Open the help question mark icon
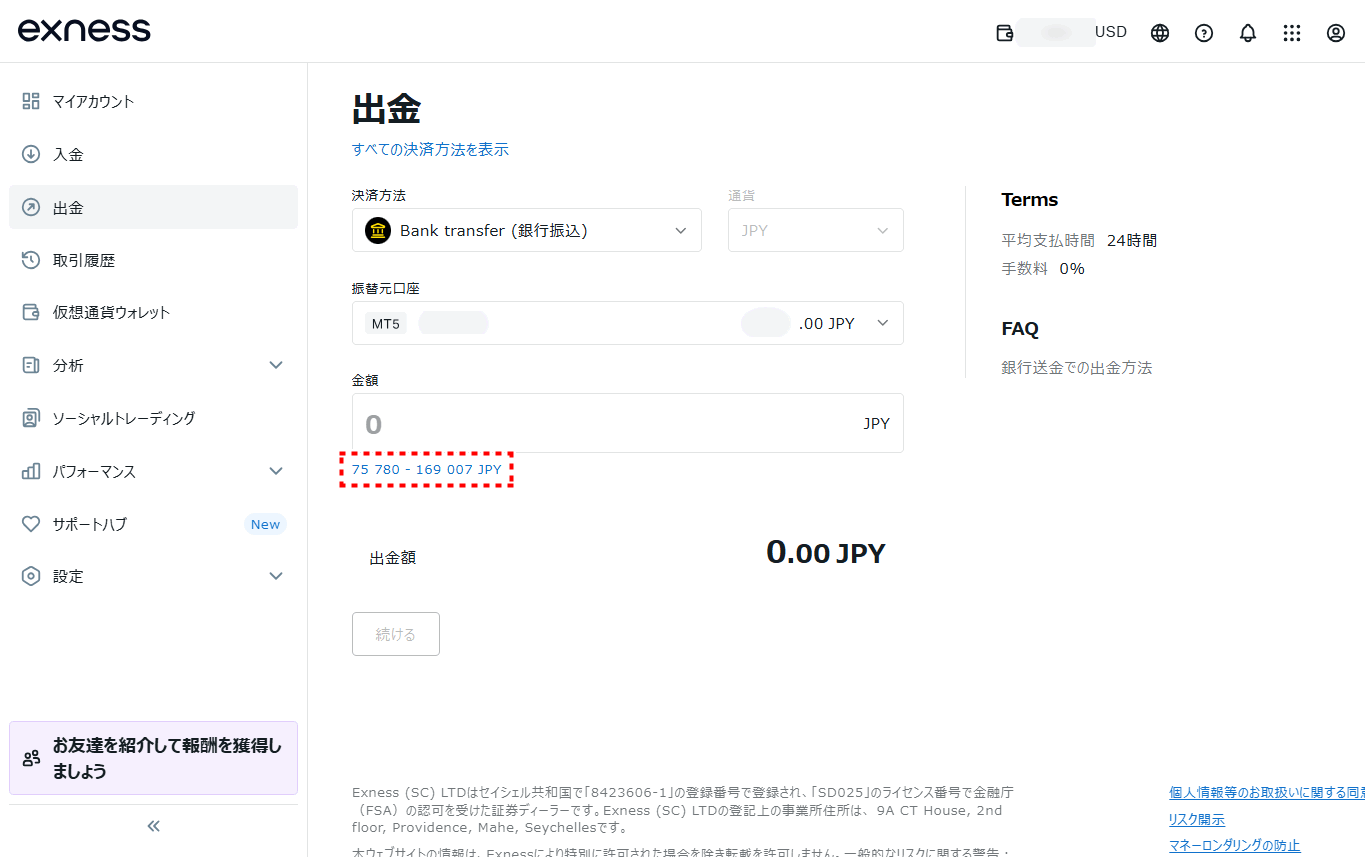Image resolution: width=1365 pixels, height=857 pixels. [x=1204, y=33]
